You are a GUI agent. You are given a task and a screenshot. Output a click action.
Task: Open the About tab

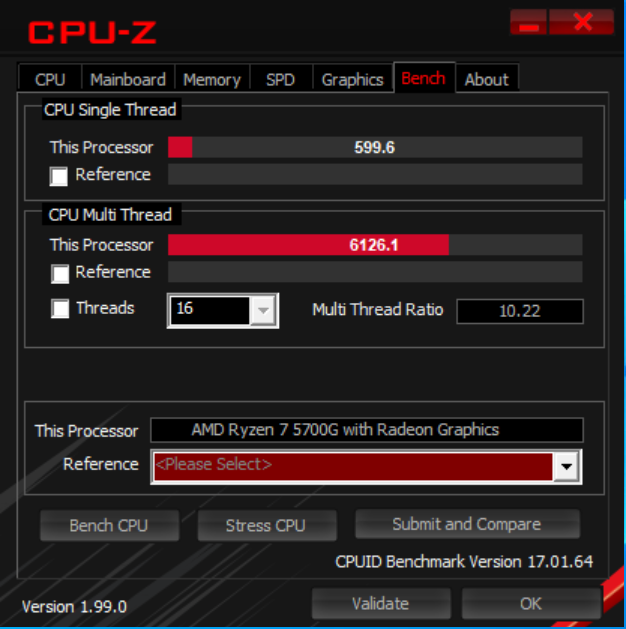click(486, 79)
